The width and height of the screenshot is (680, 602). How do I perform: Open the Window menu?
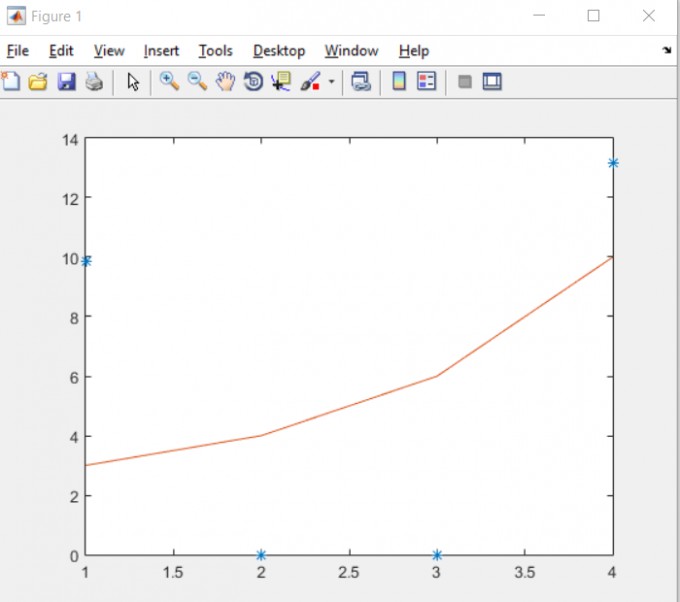[x=351, y=51]
